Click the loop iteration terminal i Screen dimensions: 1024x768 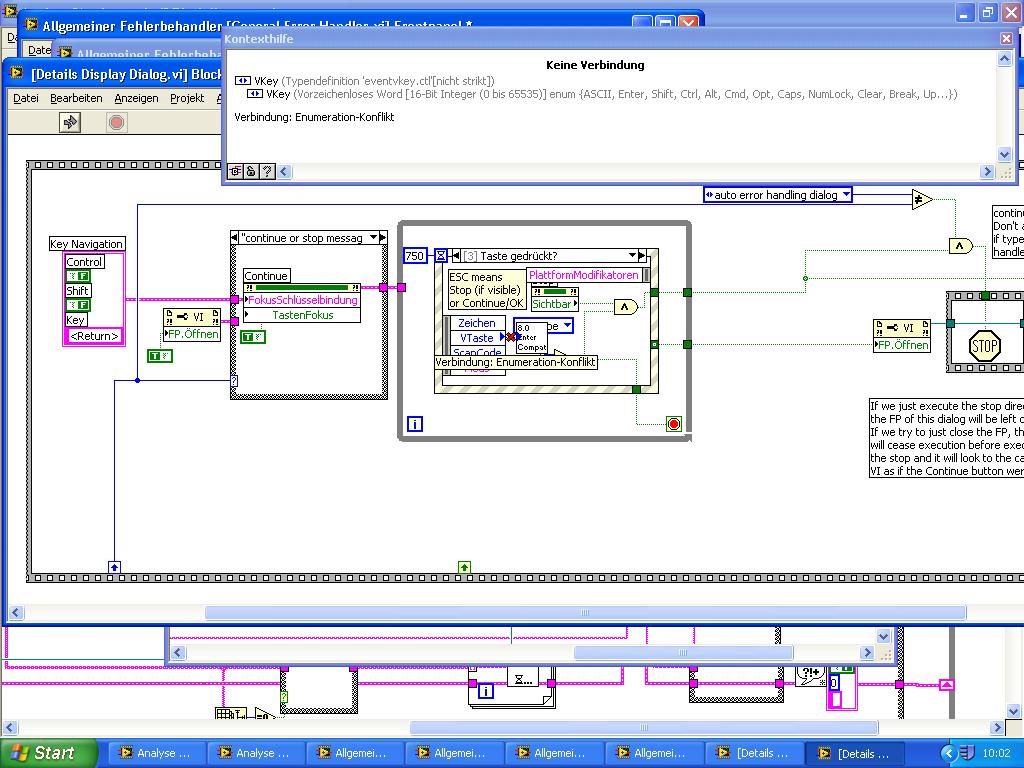415,424
